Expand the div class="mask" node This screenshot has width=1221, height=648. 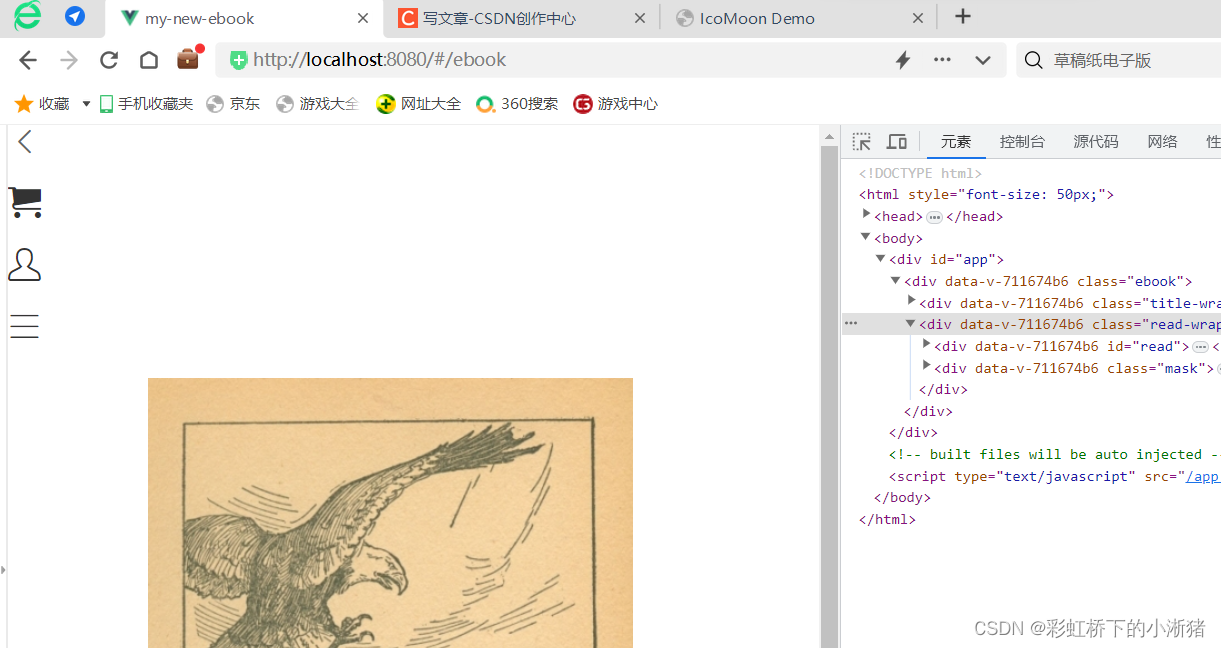(927, 366)
